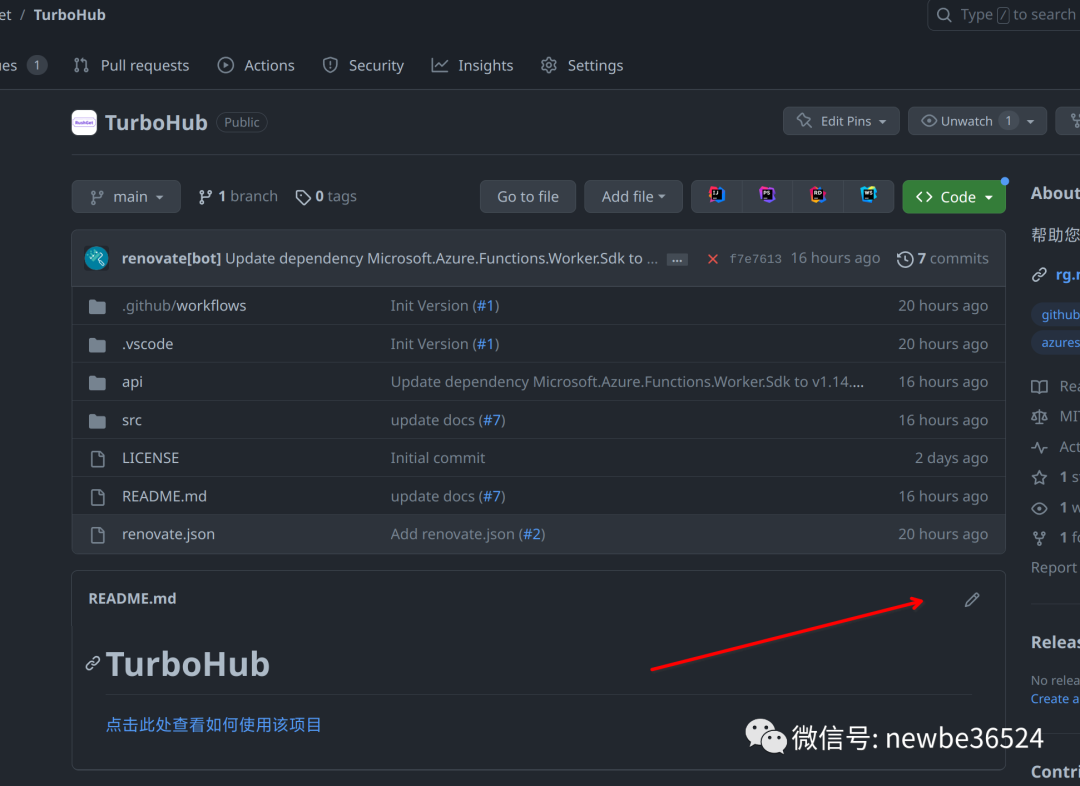The height and width of the screenshot is (786, 1080).
Task: Click the failed check red X icon
Action: [713, 259]
